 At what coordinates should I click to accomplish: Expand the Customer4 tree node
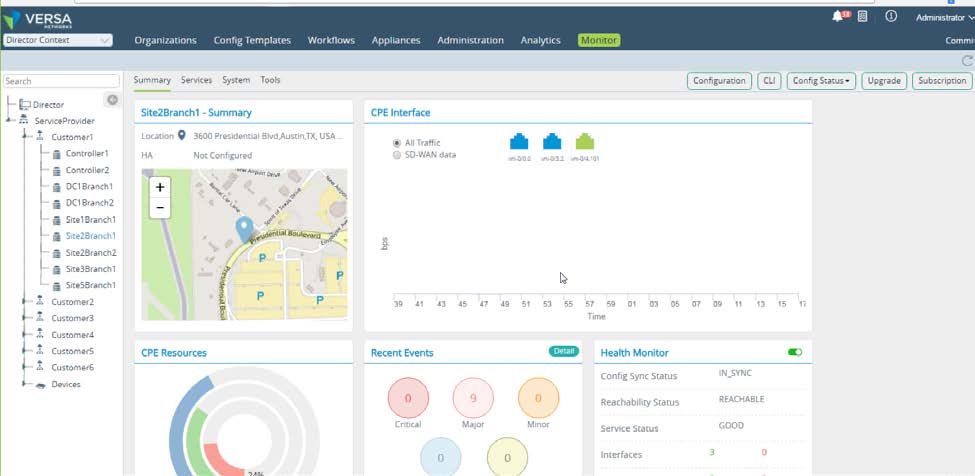(x=24, y=334)
